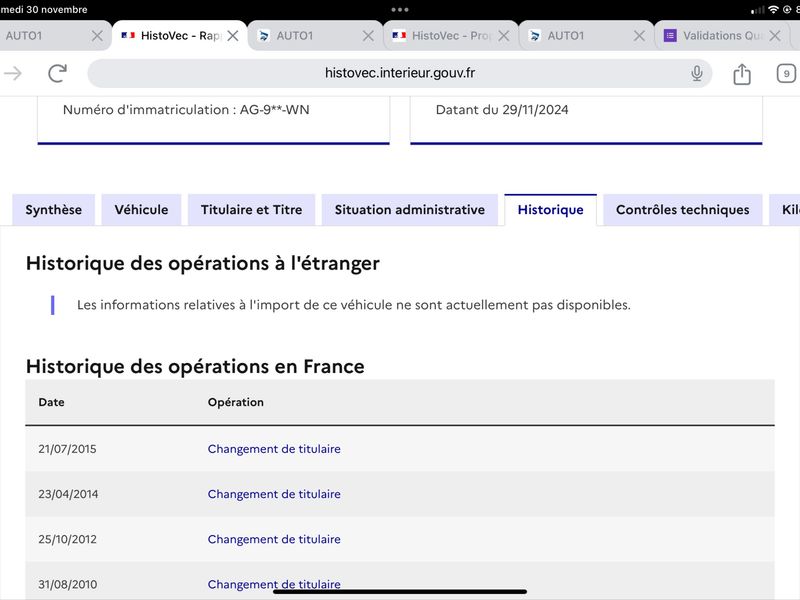
Task: Open Changement de titulaire dated 31/08/2010
Action: pyautogui.click(x=274, y=584)
